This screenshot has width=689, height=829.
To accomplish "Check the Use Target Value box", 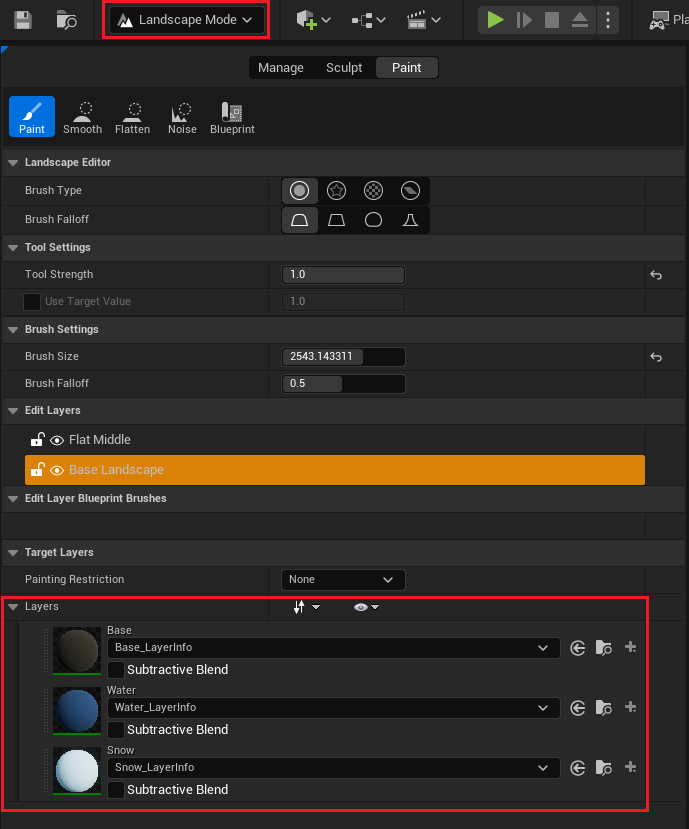I will [x=32, y=302].
